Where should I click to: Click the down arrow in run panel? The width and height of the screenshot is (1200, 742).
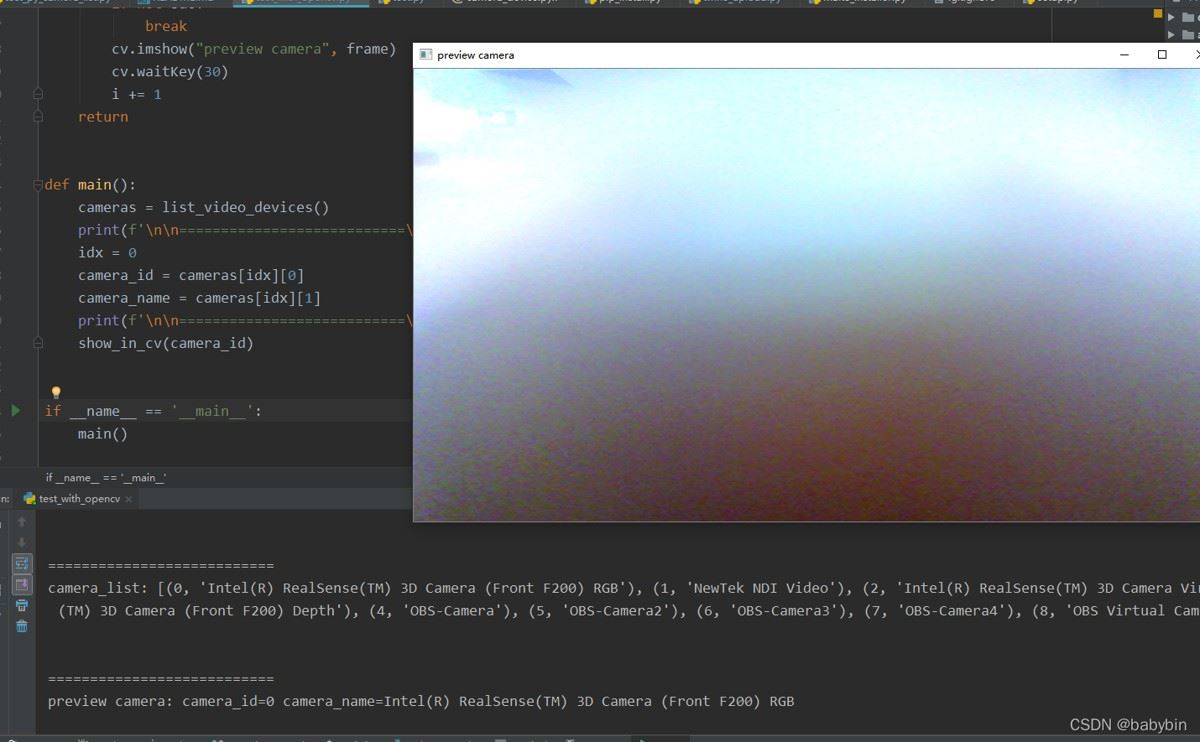pyautogui.click(x=22, y=543)
